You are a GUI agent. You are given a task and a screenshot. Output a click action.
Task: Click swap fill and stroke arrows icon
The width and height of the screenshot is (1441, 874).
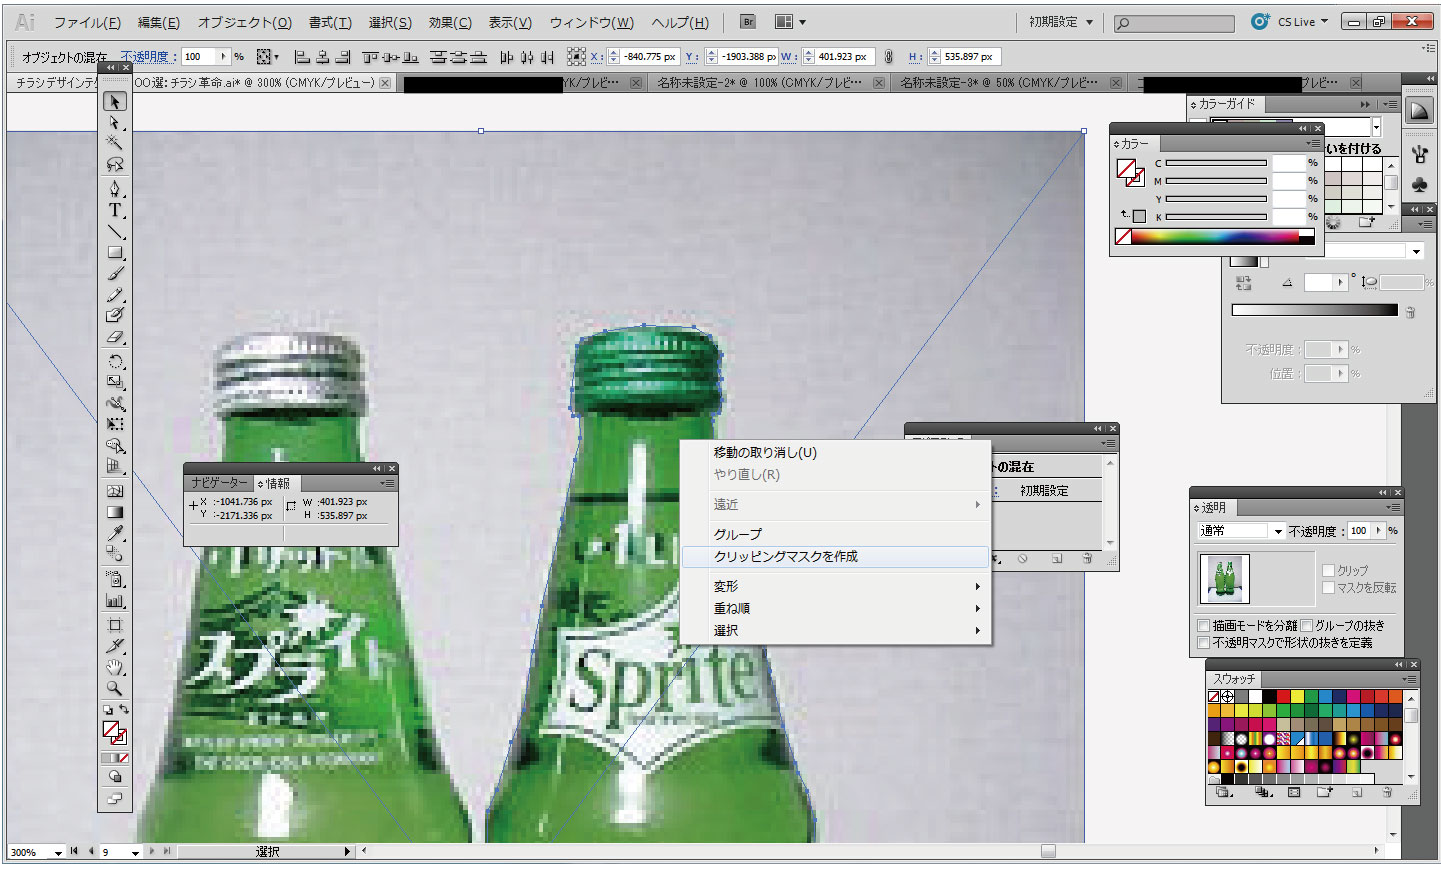(124, 709)
